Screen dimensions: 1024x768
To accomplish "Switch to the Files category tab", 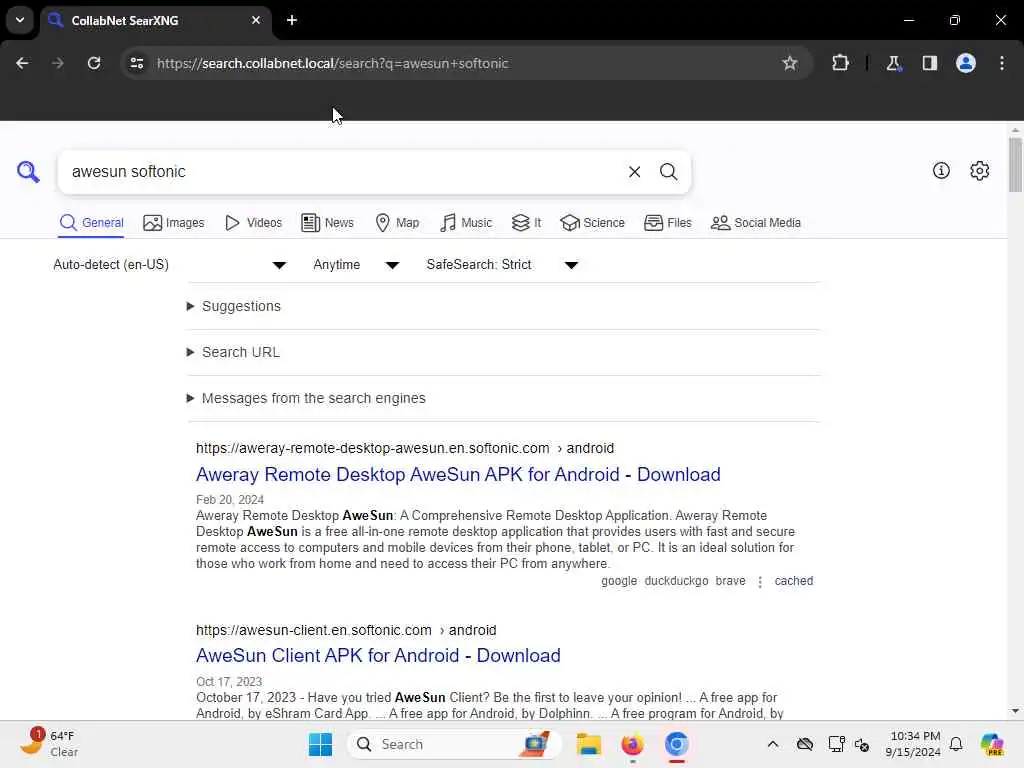I will [667, 223].
